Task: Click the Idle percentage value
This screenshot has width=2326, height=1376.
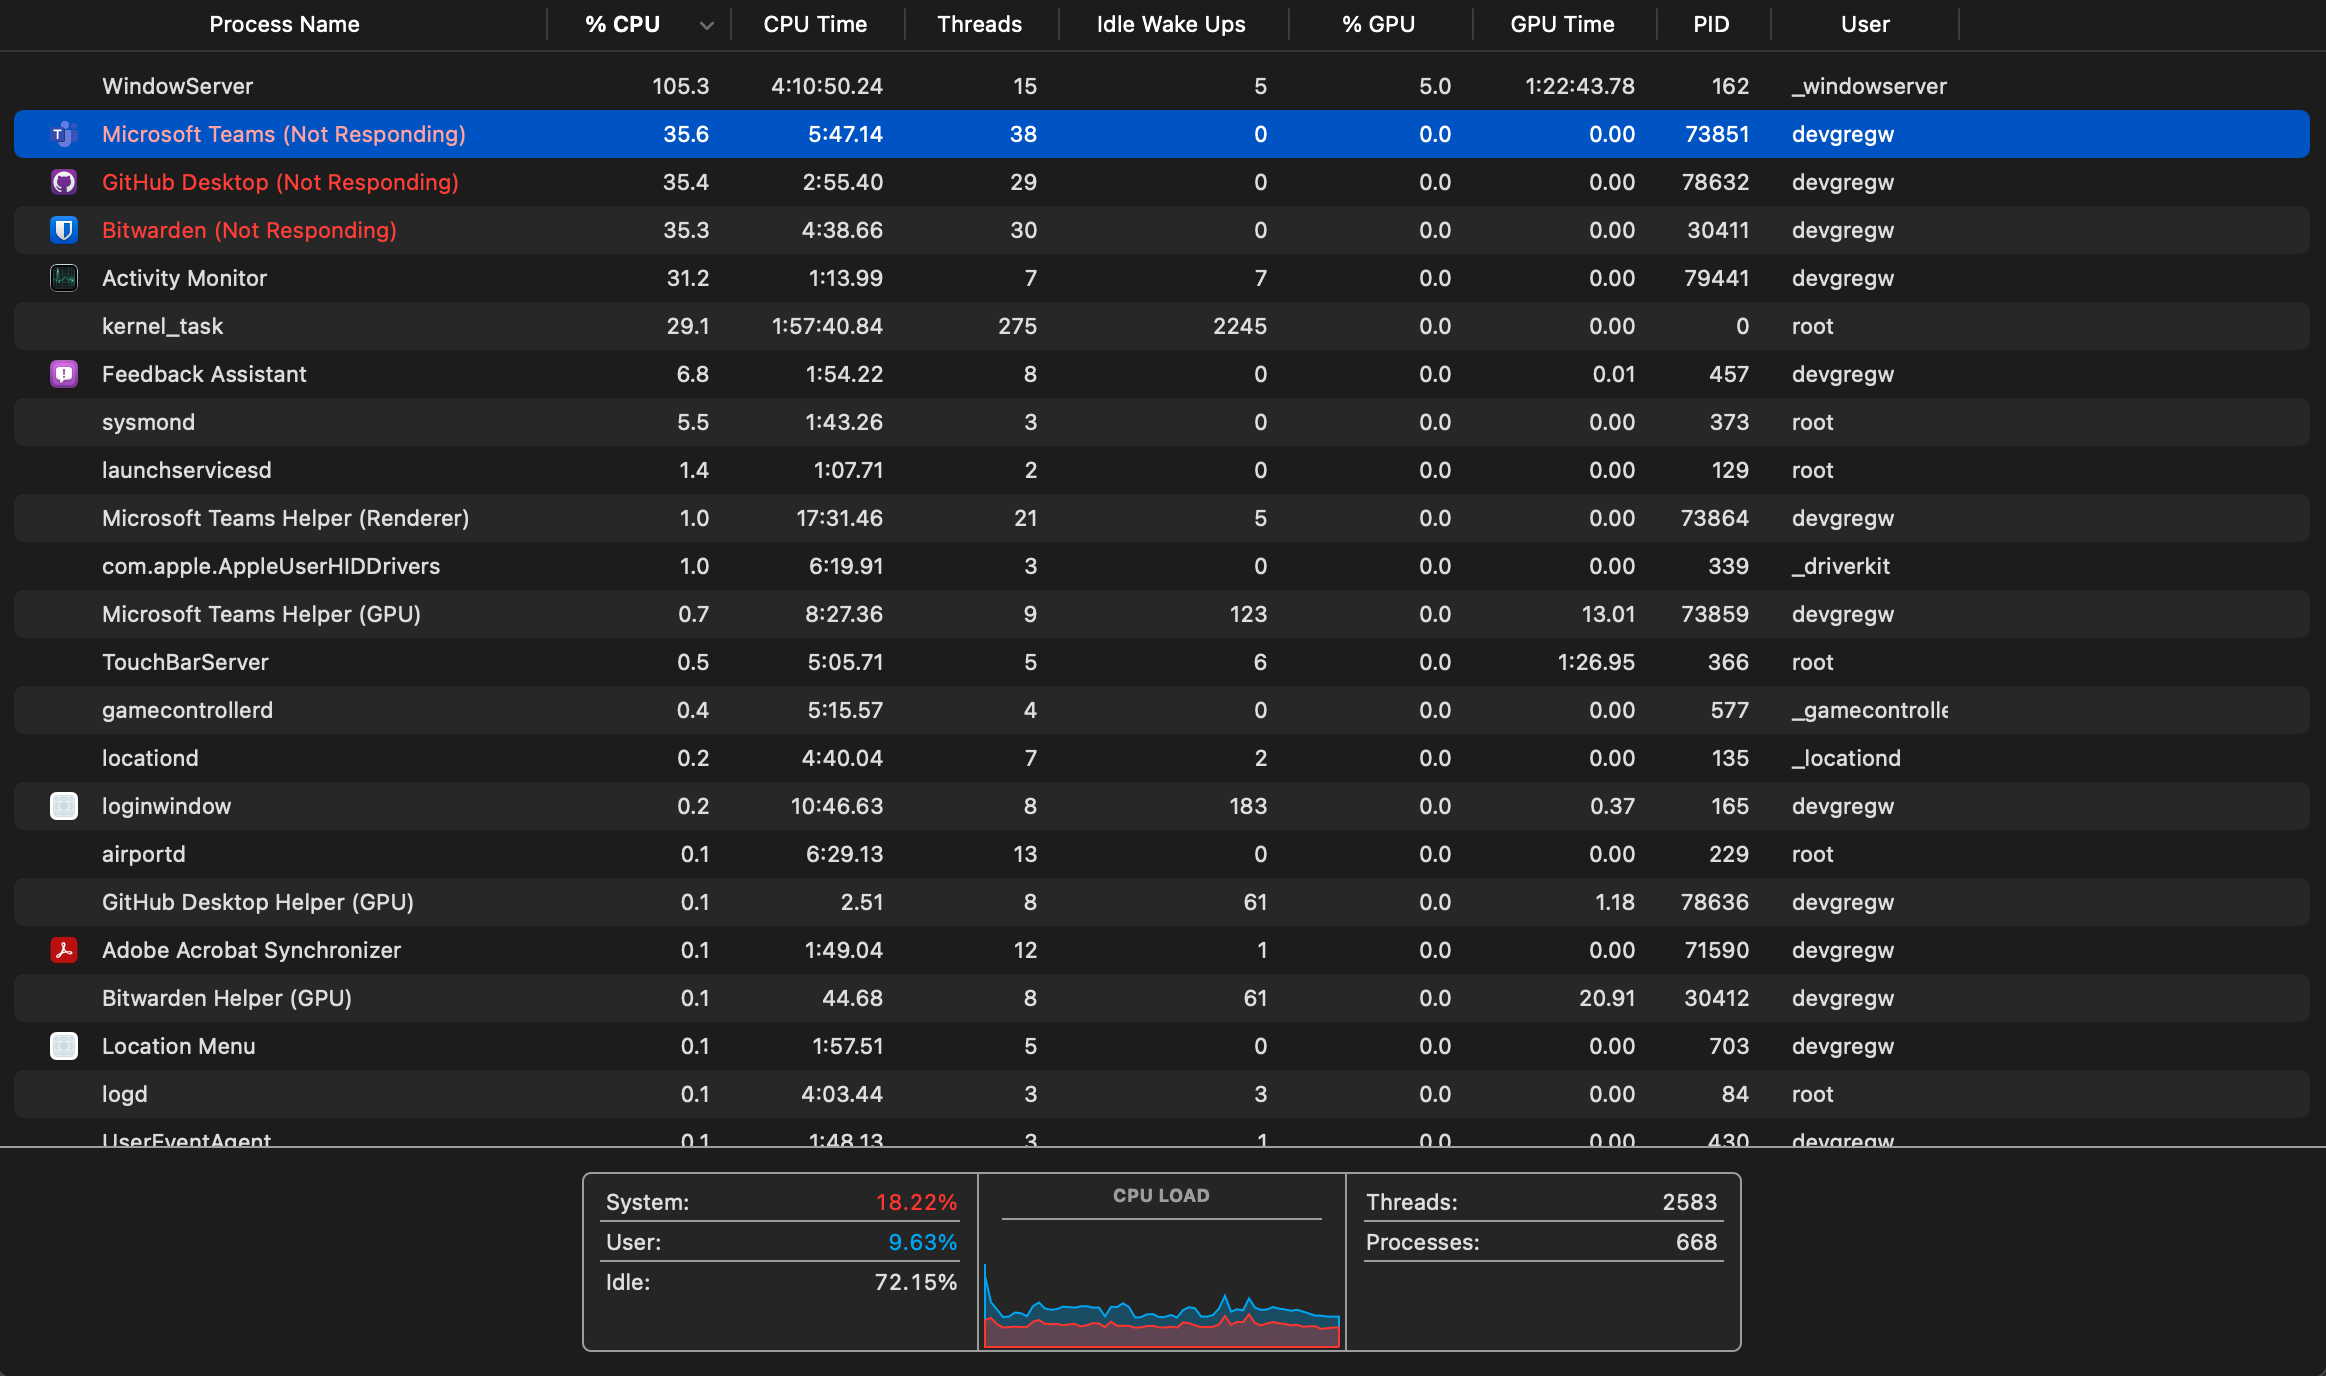Action: [x=915, y=1282]
